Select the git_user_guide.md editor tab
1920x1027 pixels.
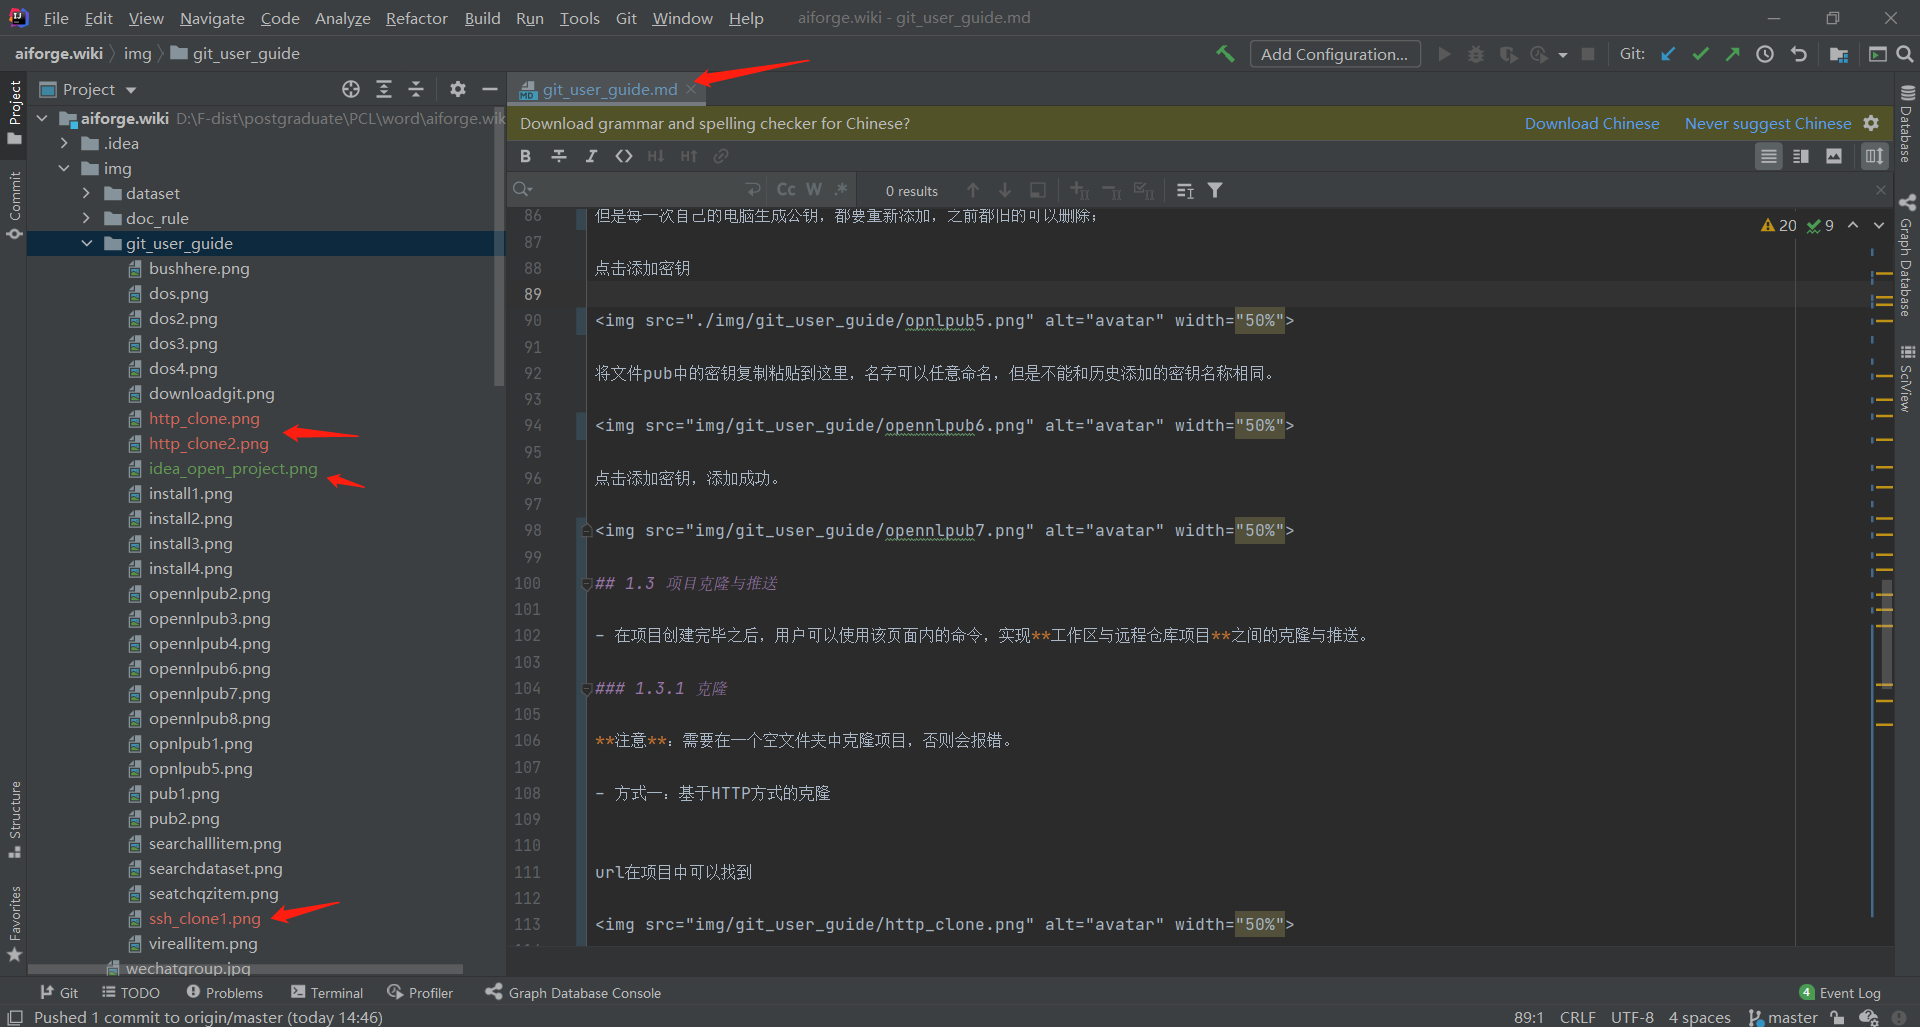coord(609,89)
